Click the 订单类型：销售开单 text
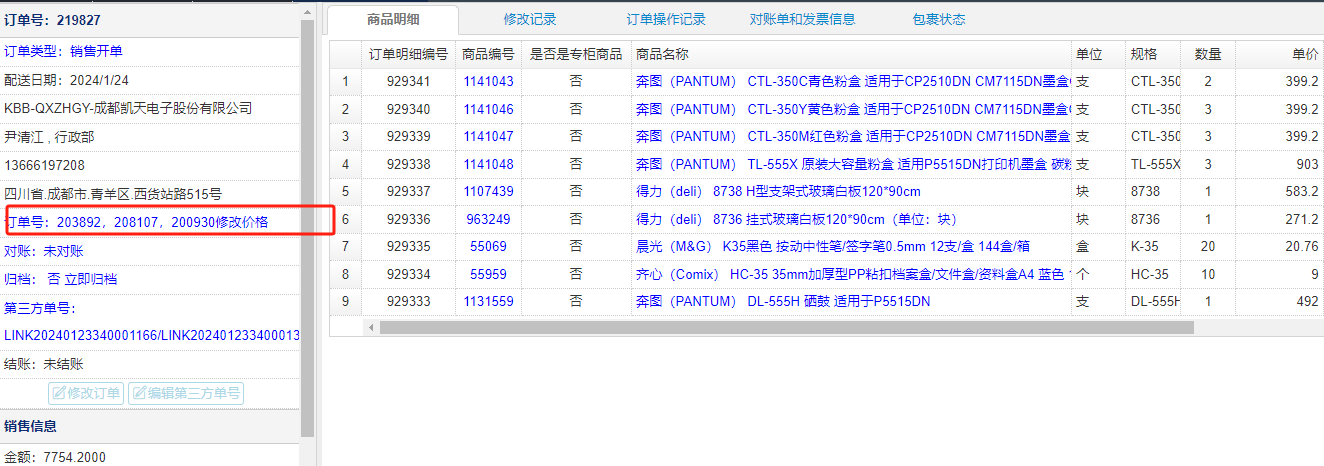This screenshot has width=1324, height=466. (x=64, y=51)
